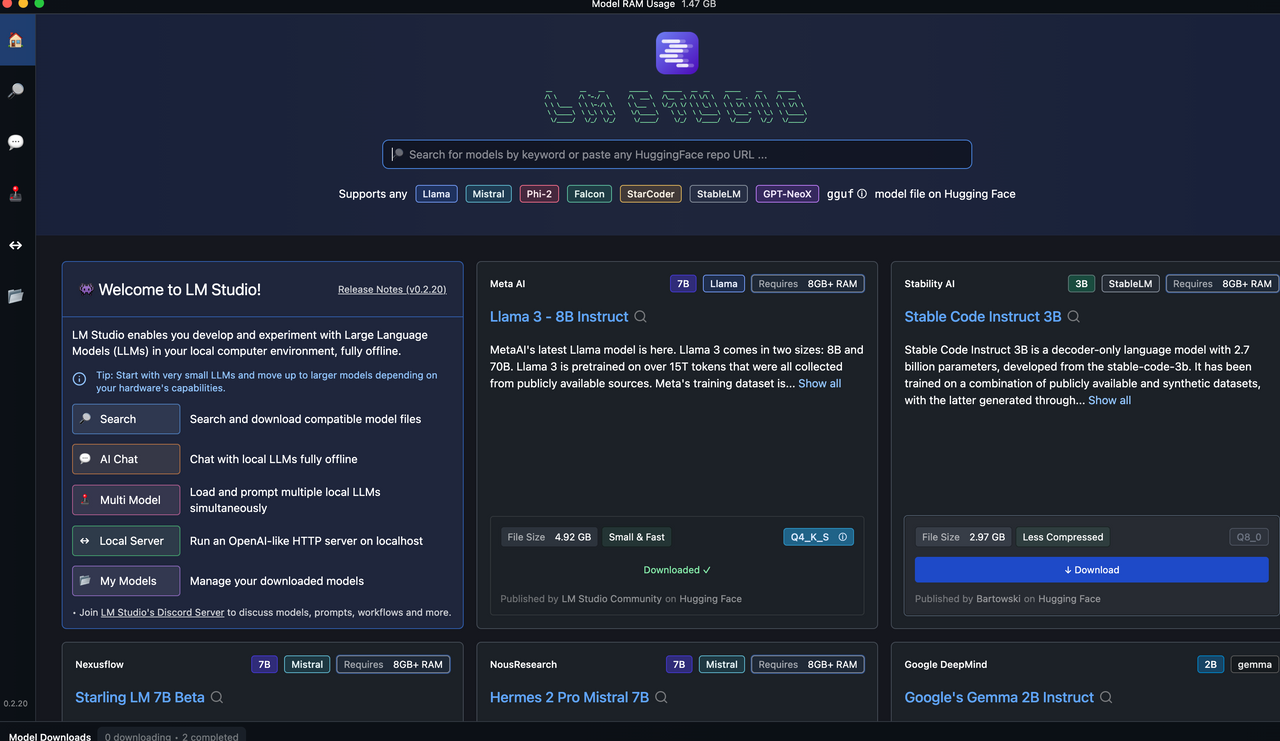
Task: Show all of Stable Code Instruct description
Action: point(1109,400)
